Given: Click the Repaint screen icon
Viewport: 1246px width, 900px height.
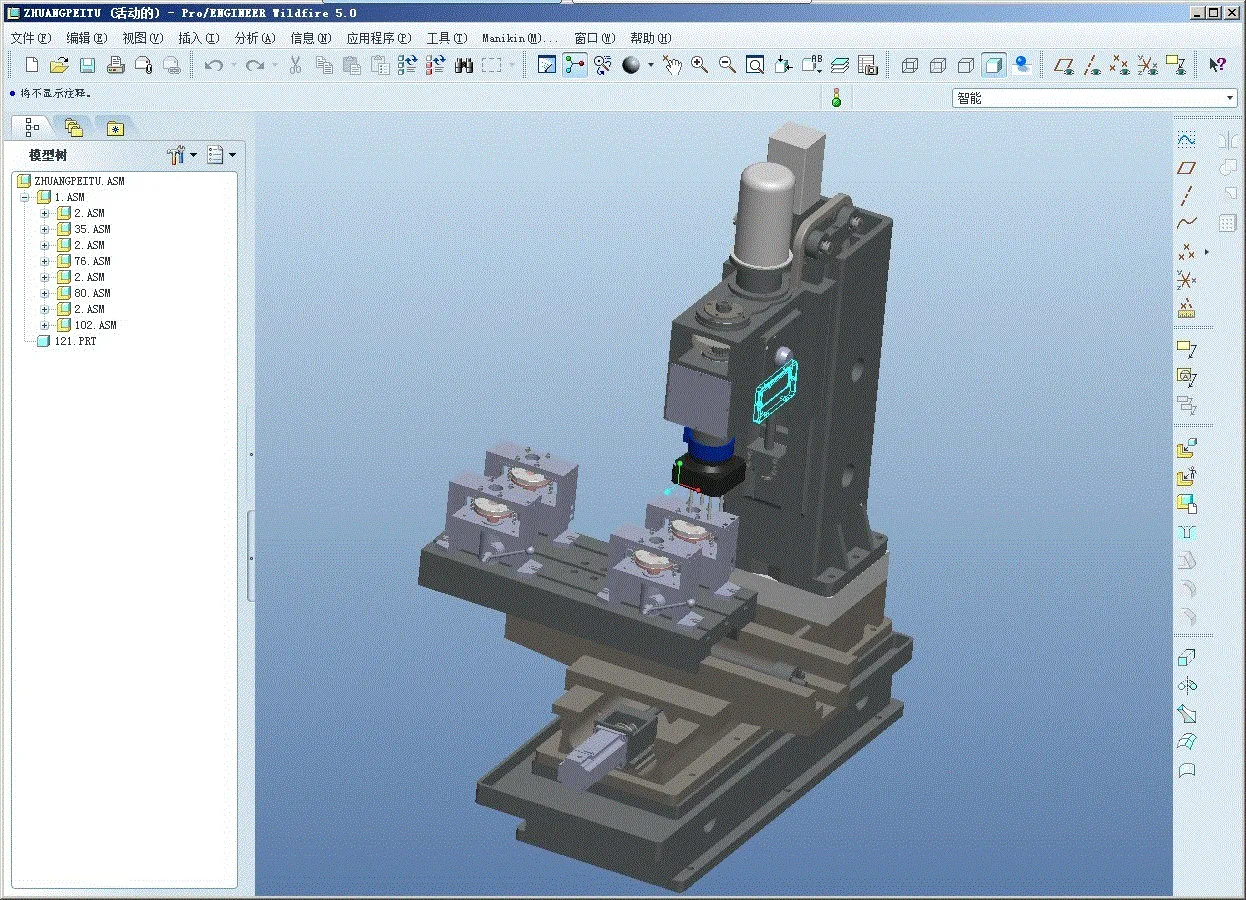Looking at the screenshot, I should click(547, 65).
